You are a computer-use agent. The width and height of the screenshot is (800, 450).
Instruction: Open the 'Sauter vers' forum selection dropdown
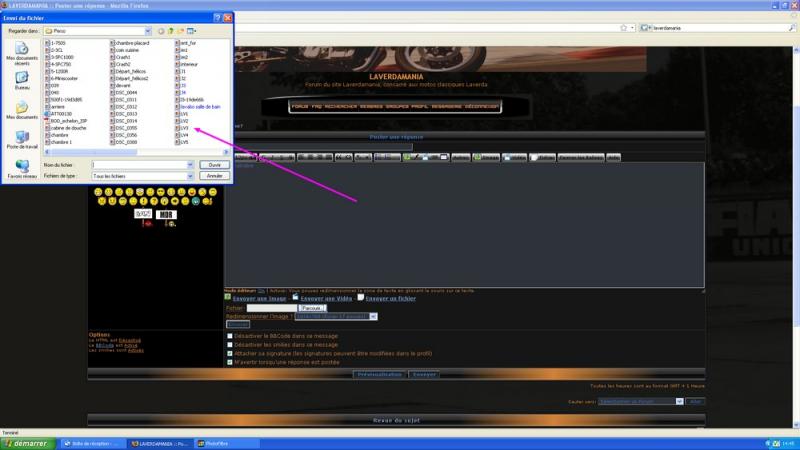tap(679, 402)
